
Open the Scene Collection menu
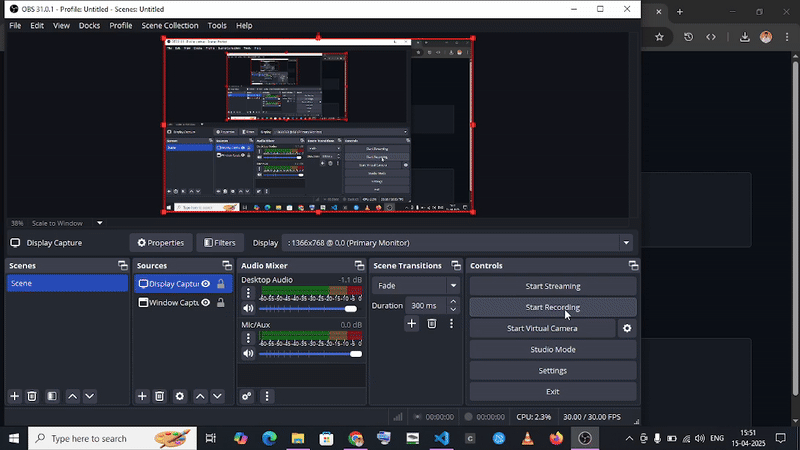[170, 25]
